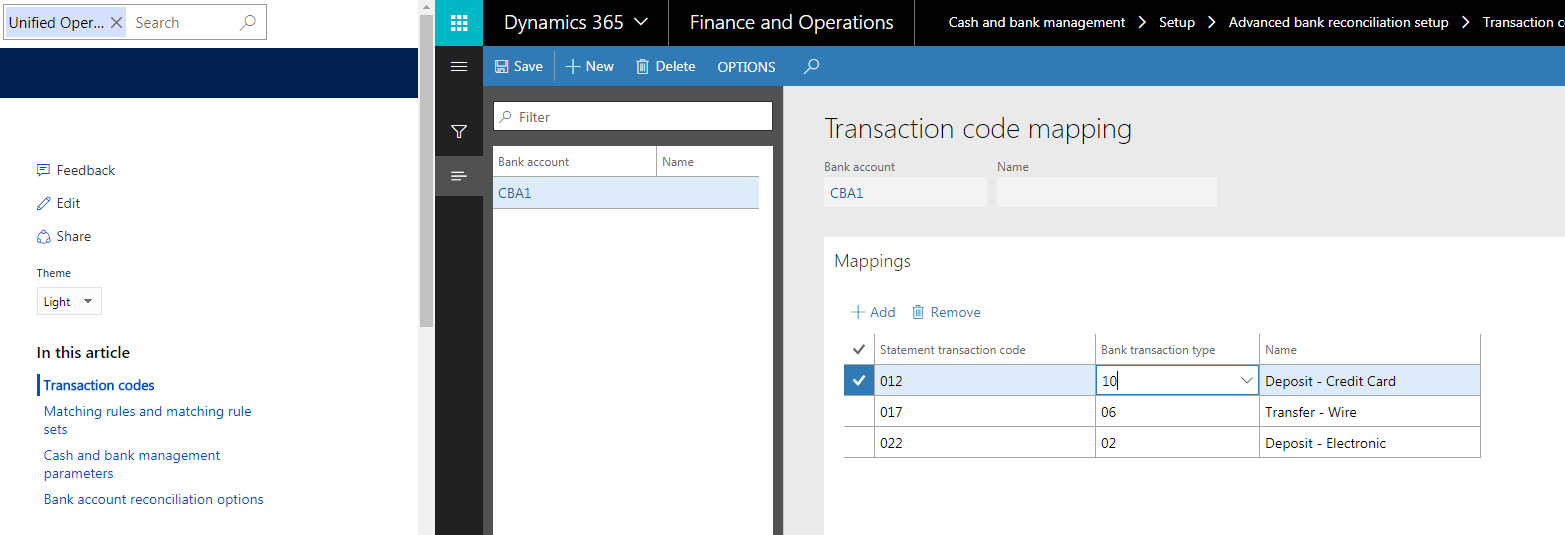The image size is (1565, 535).
Task: Click the Save button
Action: pyautogui.click(x=519, y=66)
